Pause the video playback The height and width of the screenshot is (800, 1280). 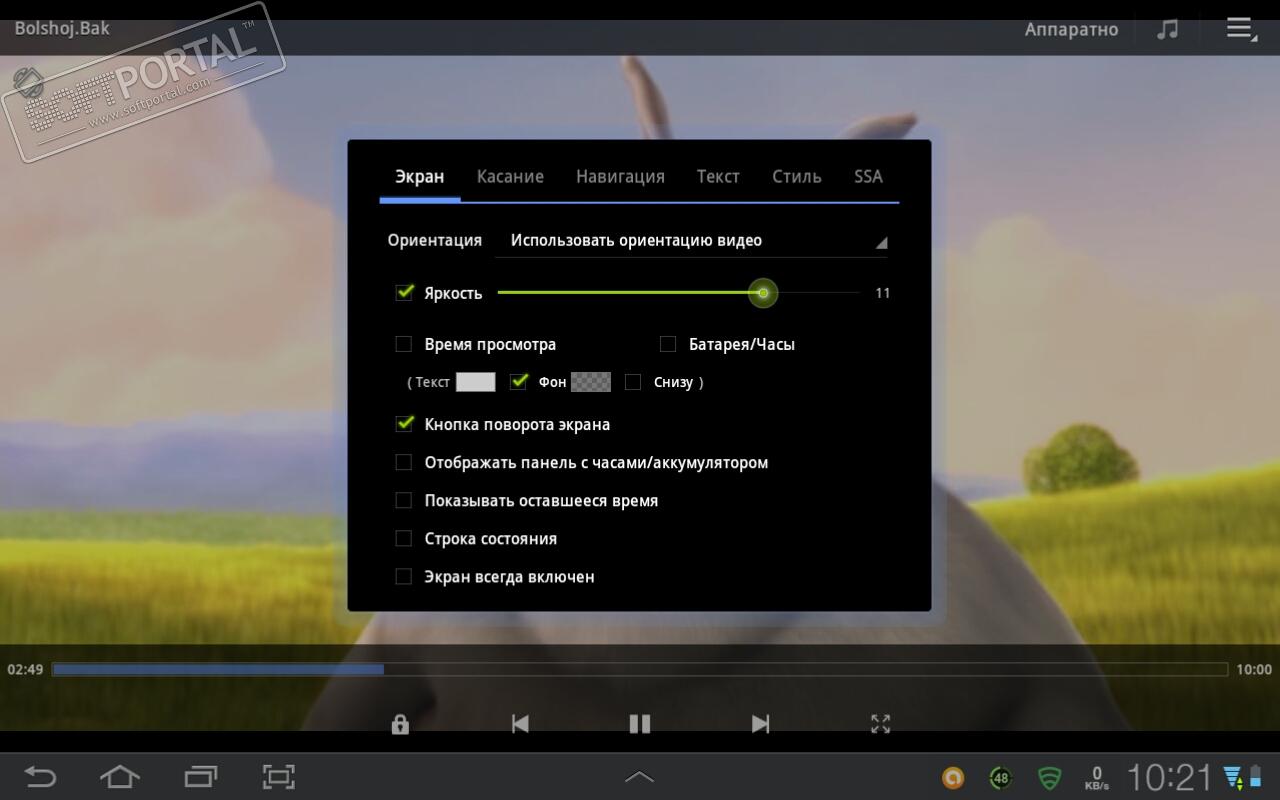pyautogui.click(x=640, y=724)
